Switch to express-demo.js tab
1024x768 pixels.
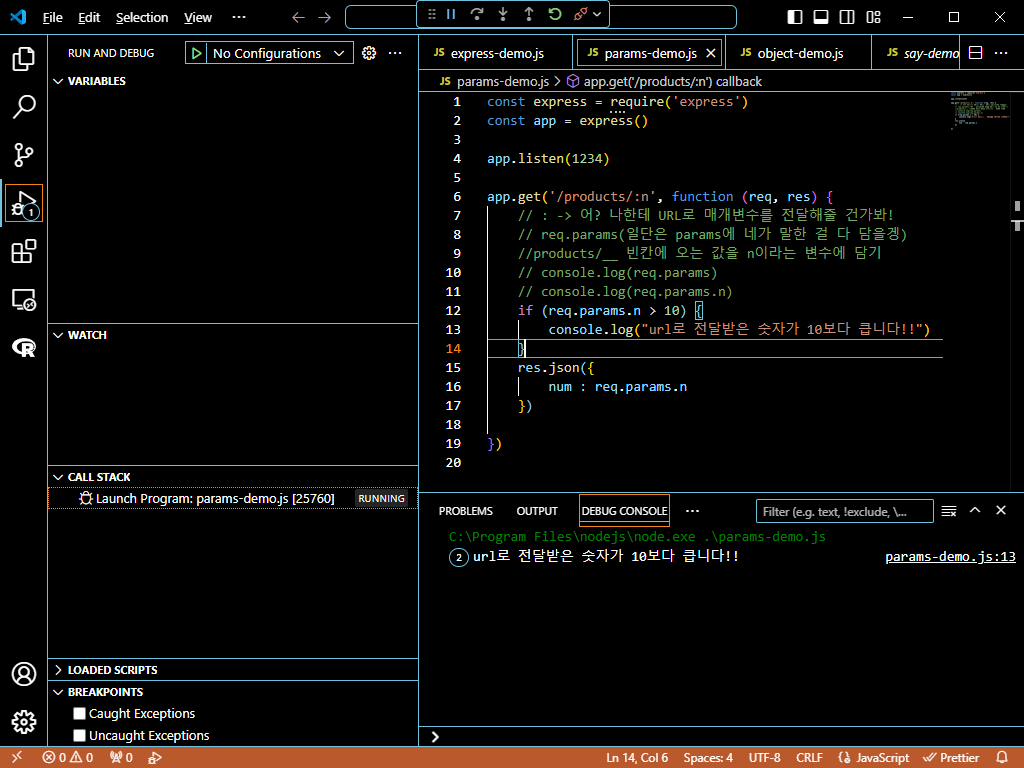pyautogui.click(x=496, y=53)
